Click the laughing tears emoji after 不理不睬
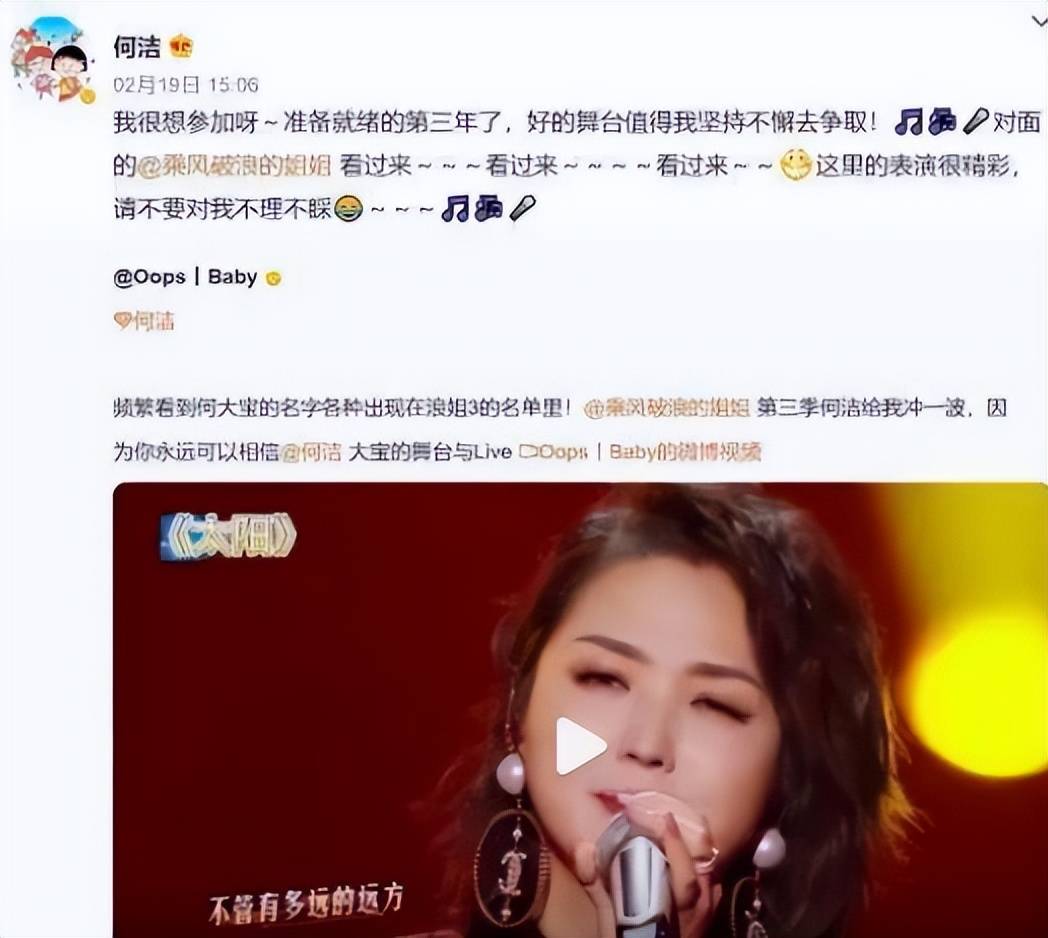 348,209
